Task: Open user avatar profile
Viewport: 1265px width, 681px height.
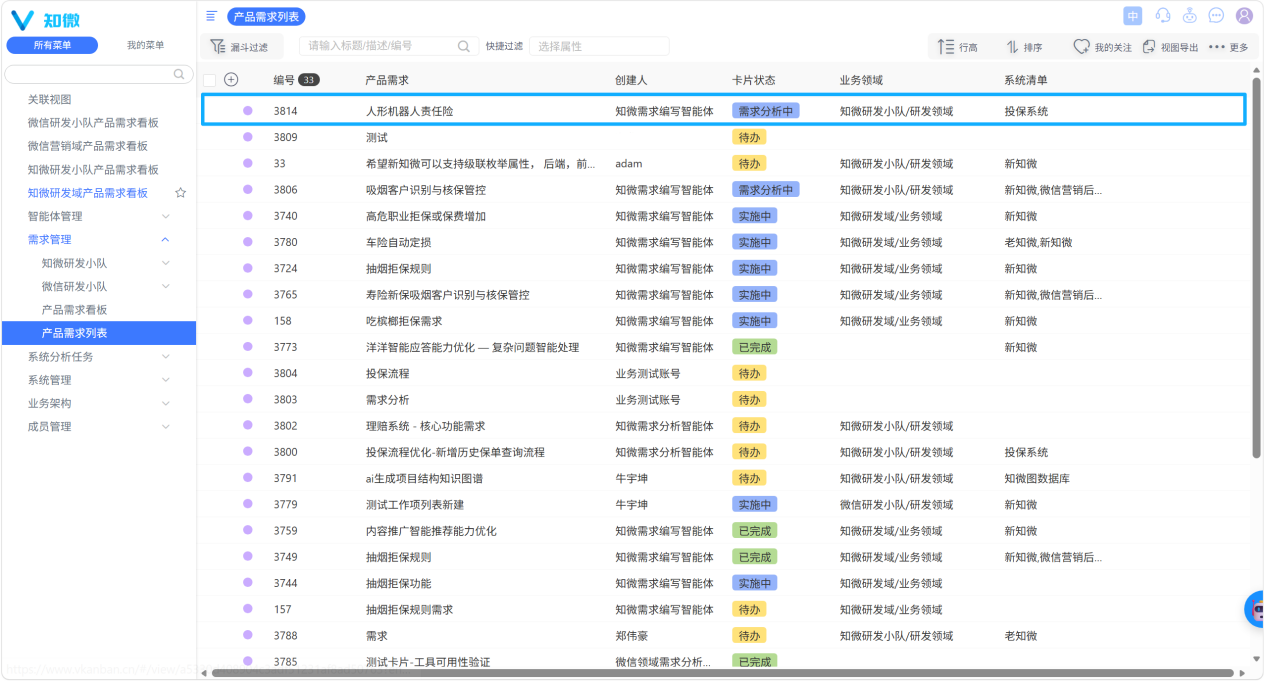Action: tap(1244, 16)
